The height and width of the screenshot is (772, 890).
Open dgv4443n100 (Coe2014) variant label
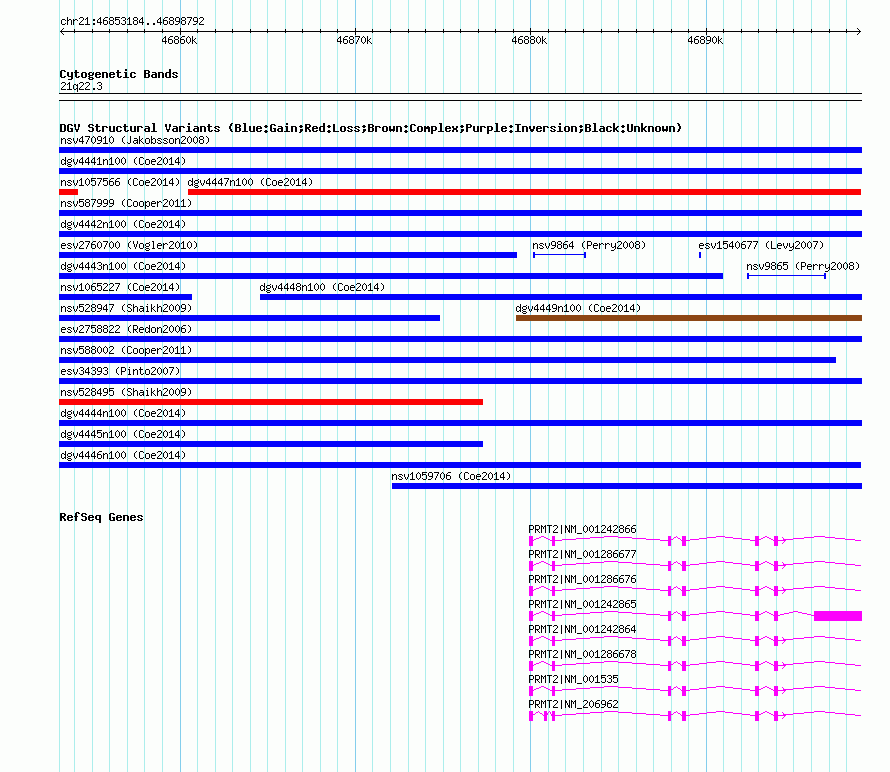coord(123,266)
